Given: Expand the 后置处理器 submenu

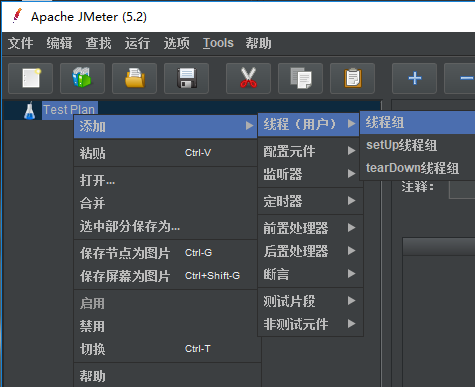Looking at the screenshot, I should (x=310, y=251).
